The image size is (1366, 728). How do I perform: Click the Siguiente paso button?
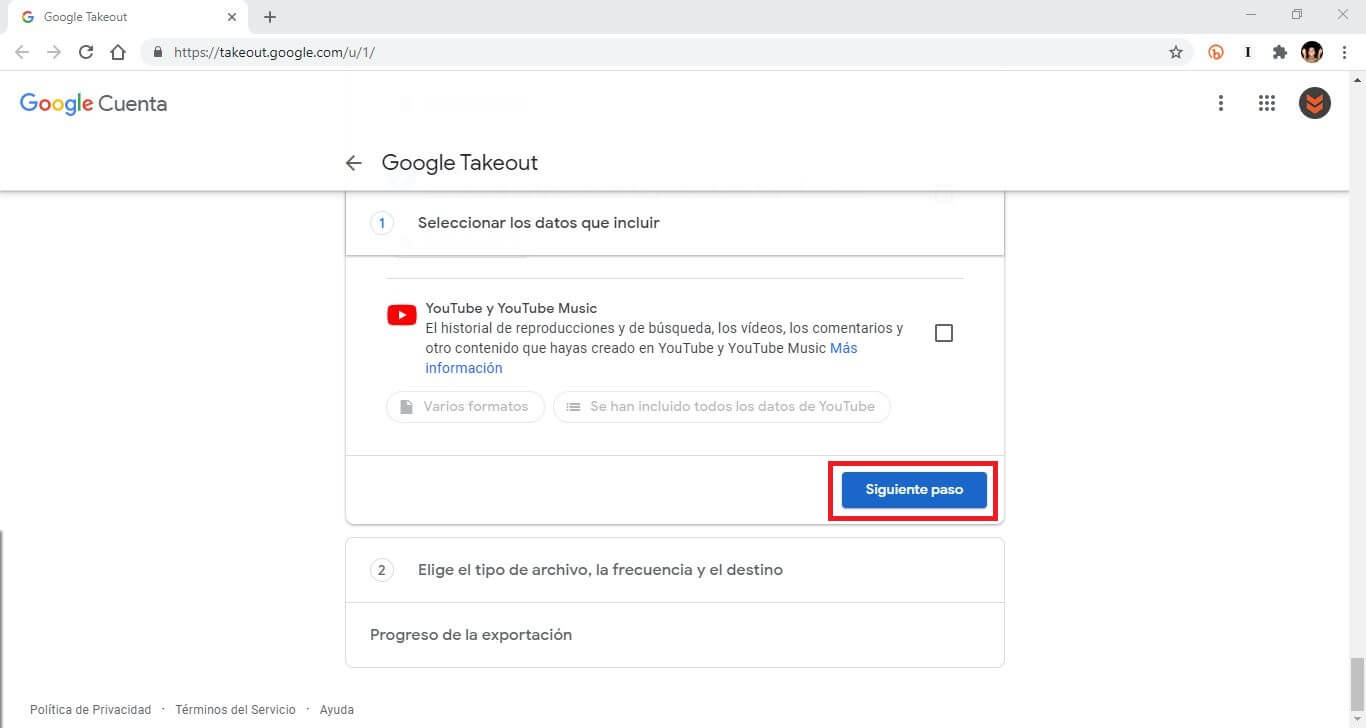[914, 490]
